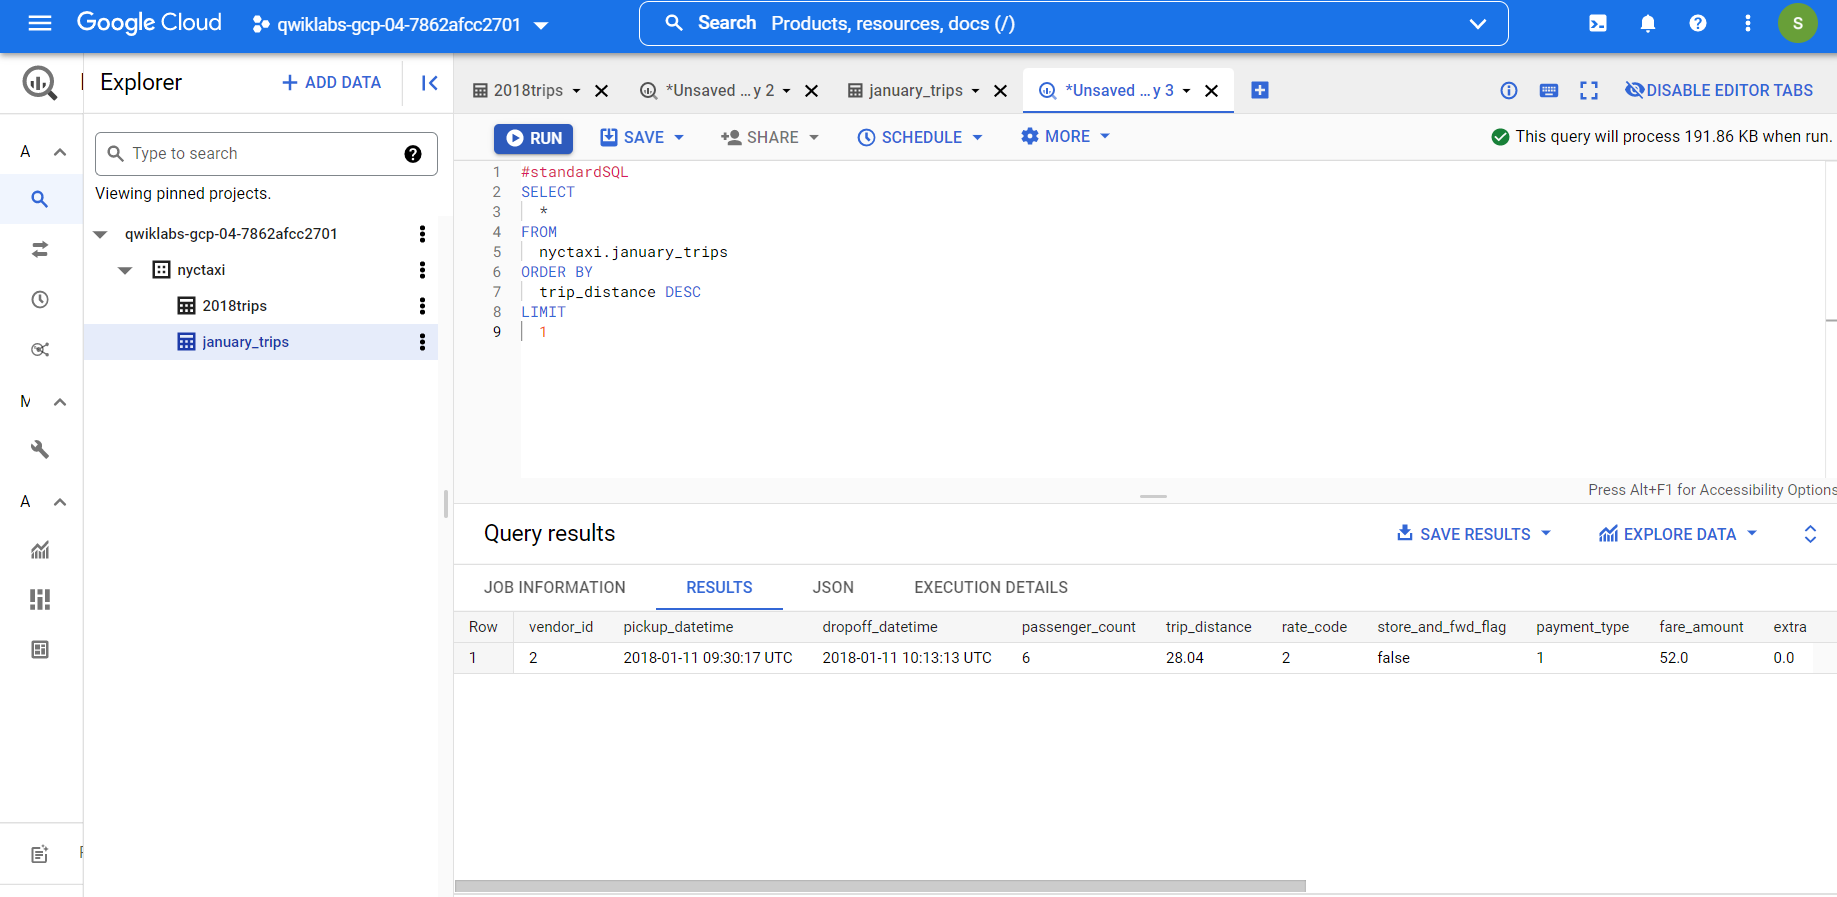Open Scheduled queries clock sidebar icon
The height and width of the screenshot is (897, 1837).
(x=40, y=299)
